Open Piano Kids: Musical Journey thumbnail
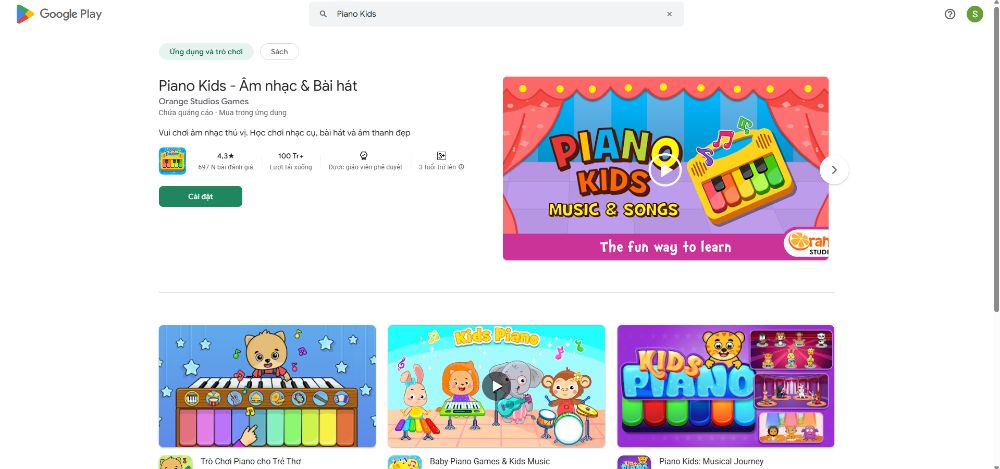 pyautogui.click(x=726, y=386)
